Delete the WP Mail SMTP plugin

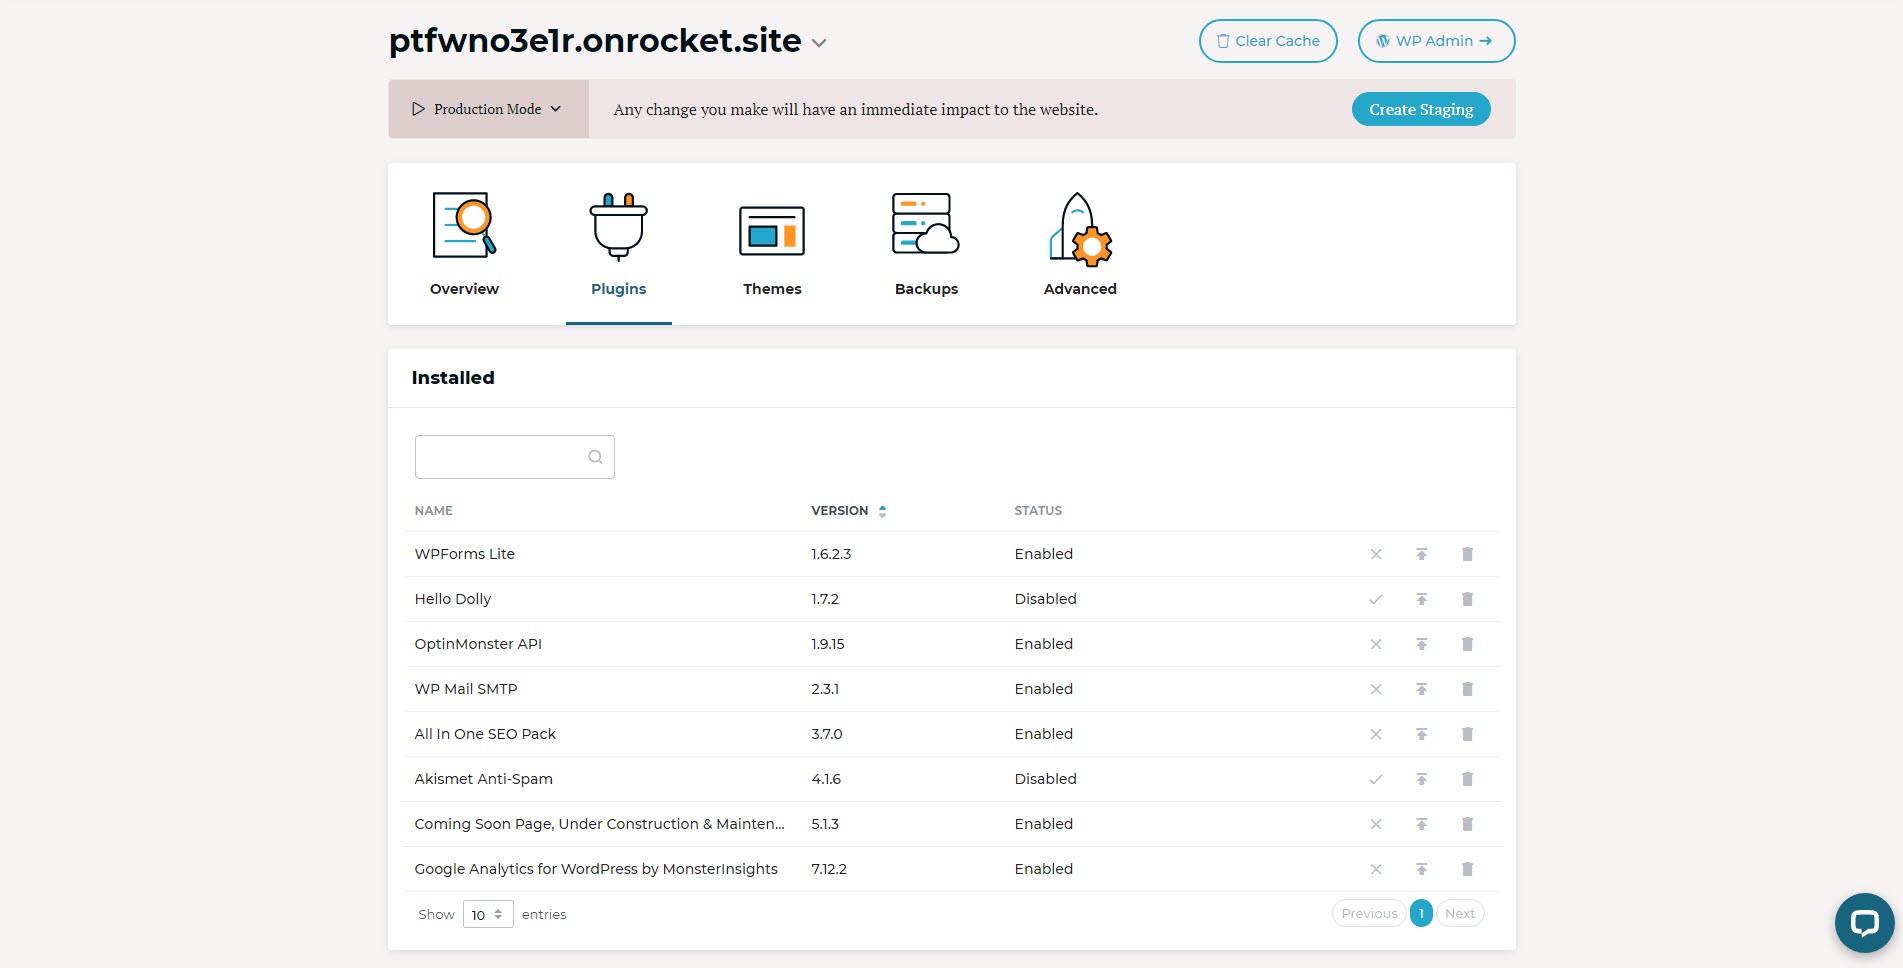pyautogui.click(x=1467, y=689)
